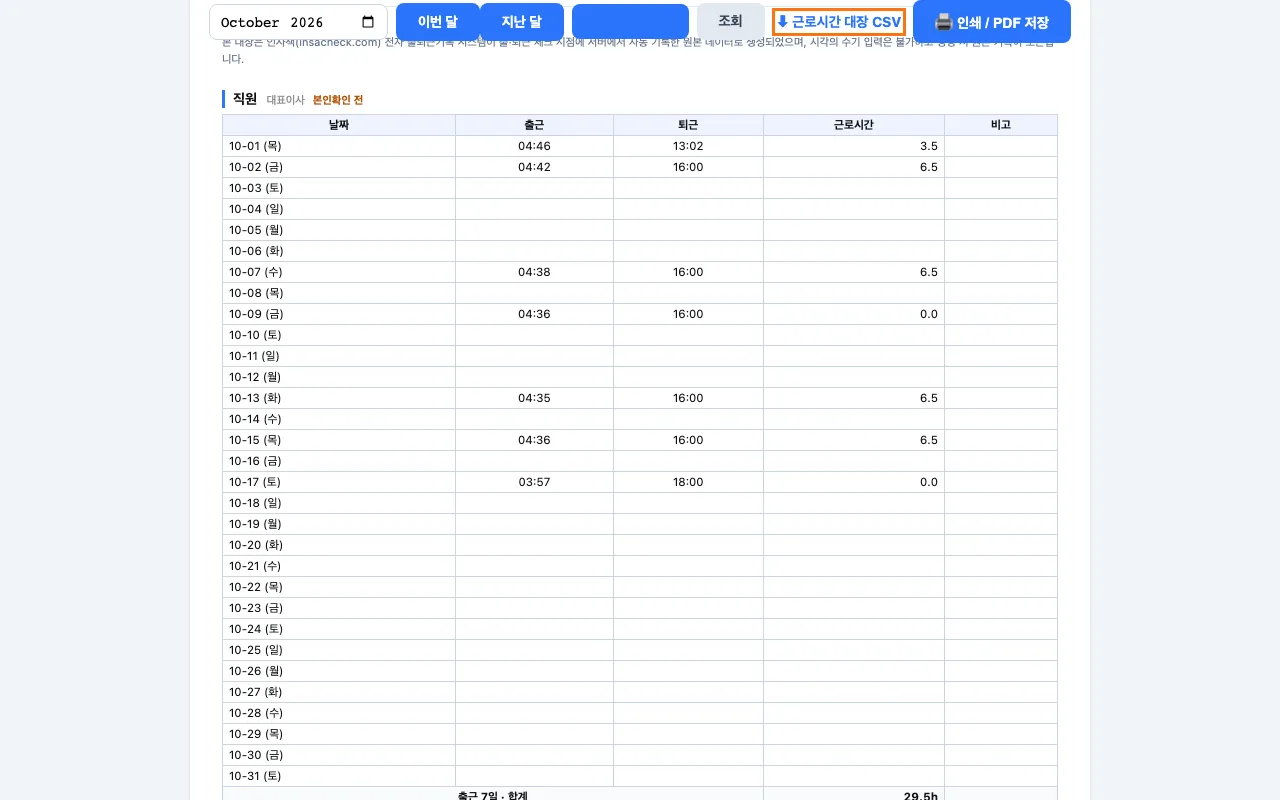
Task: Click the 03:57 clock-in time
Action: (x=534, y=482)
